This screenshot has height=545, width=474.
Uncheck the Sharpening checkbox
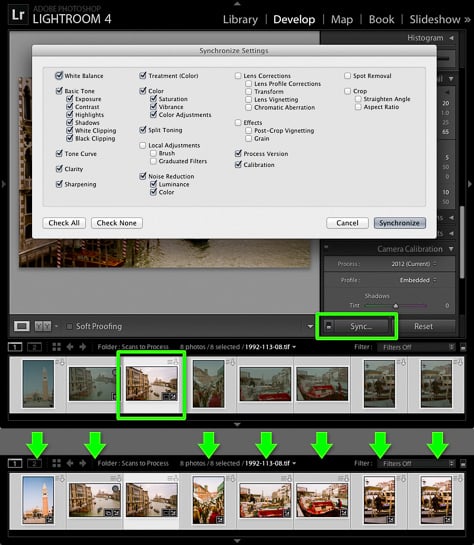point(59,184)
